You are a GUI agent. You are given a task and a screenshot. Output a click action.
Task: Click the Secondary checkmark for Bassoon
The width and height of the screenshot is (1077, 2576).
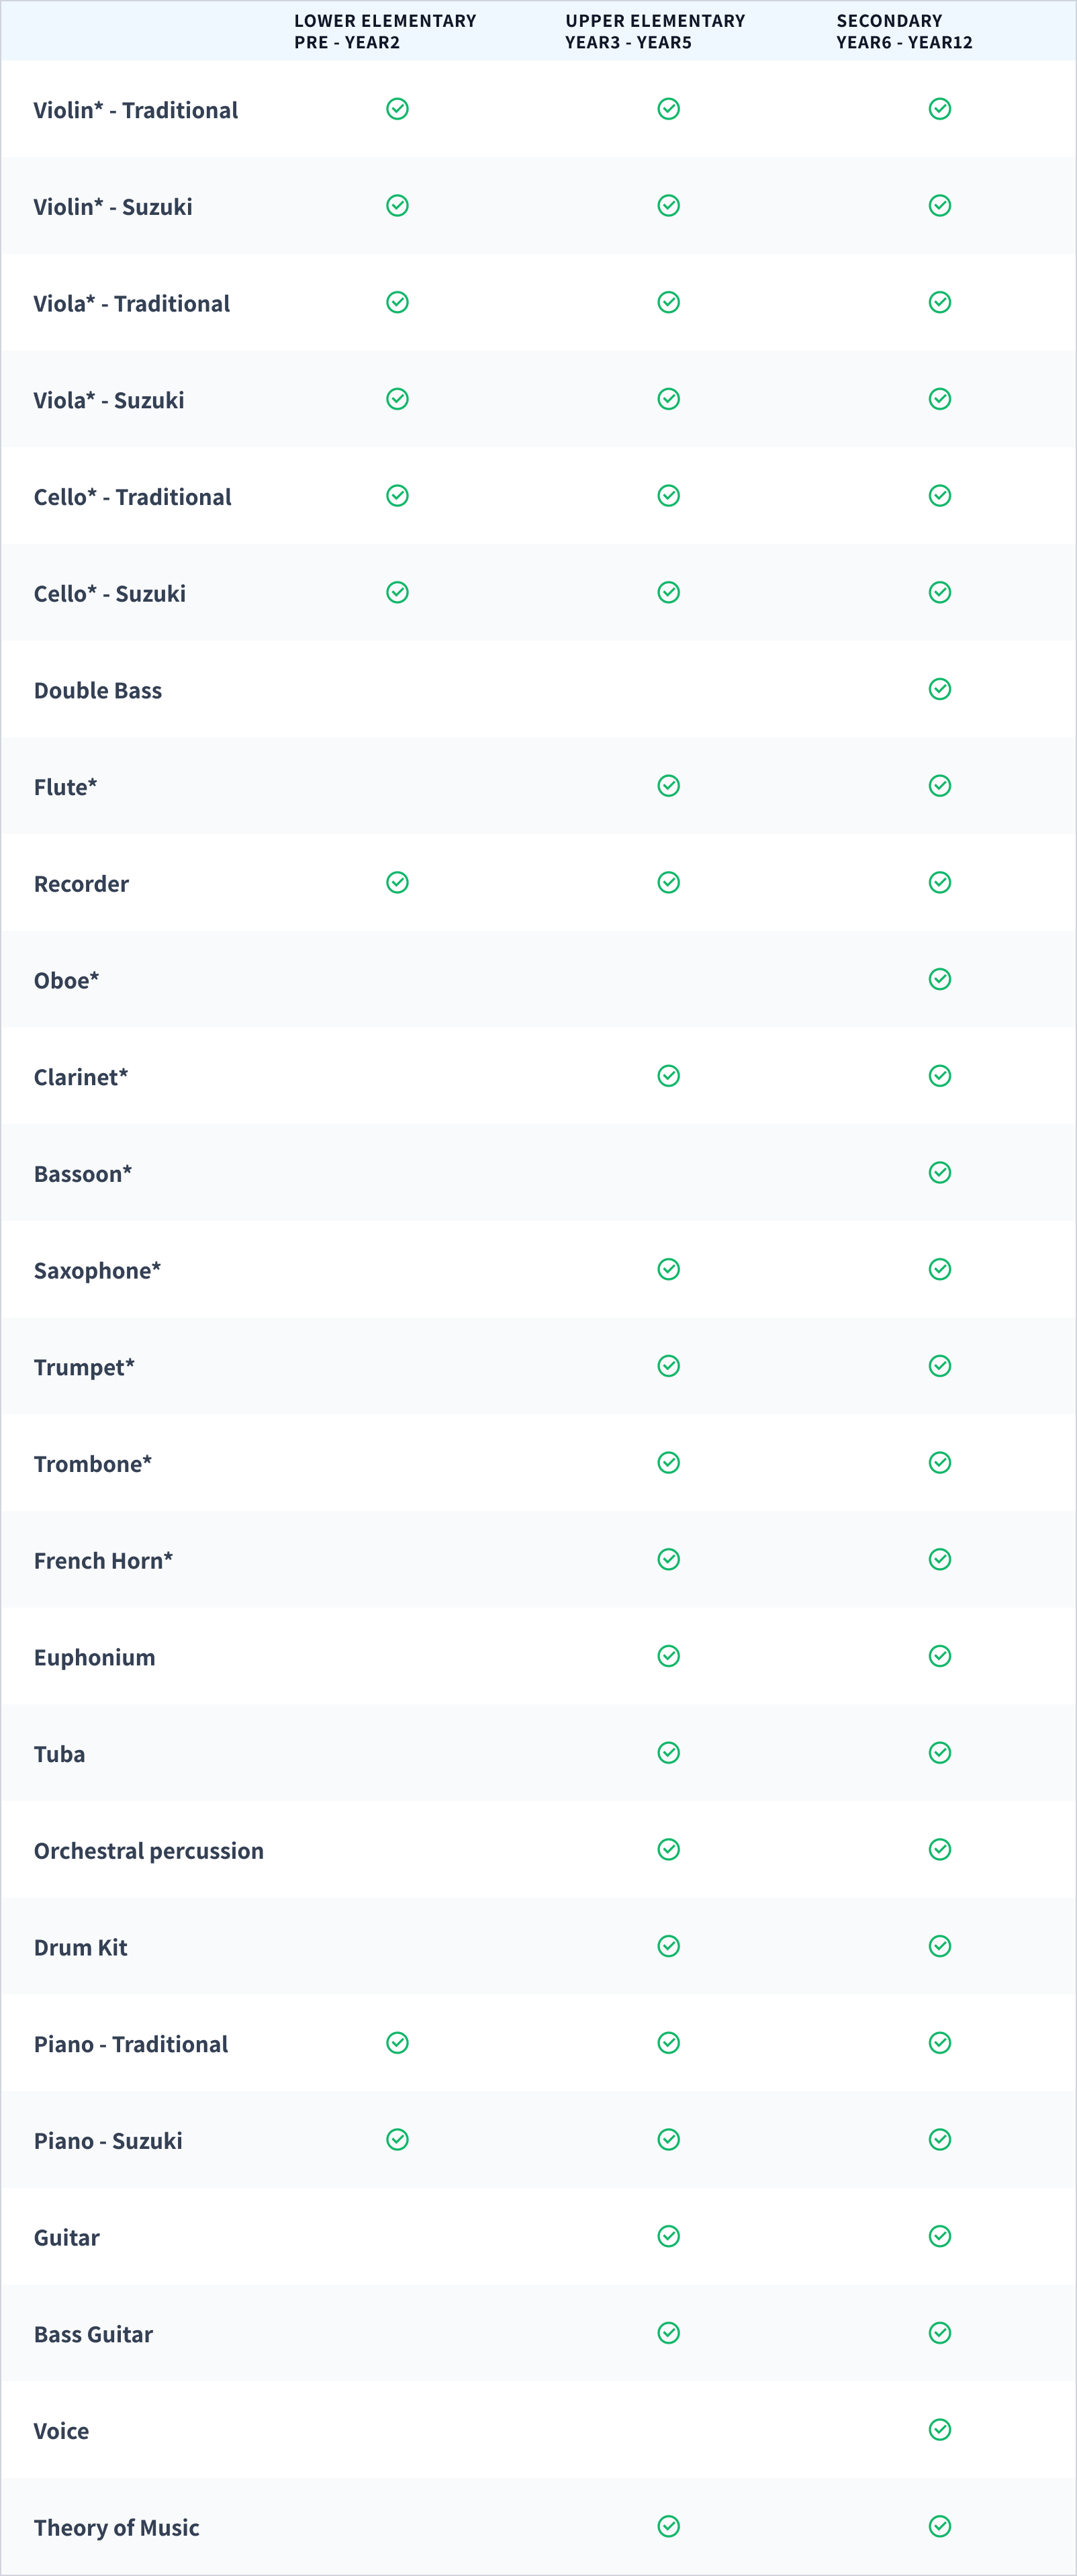click(940, 1172)
